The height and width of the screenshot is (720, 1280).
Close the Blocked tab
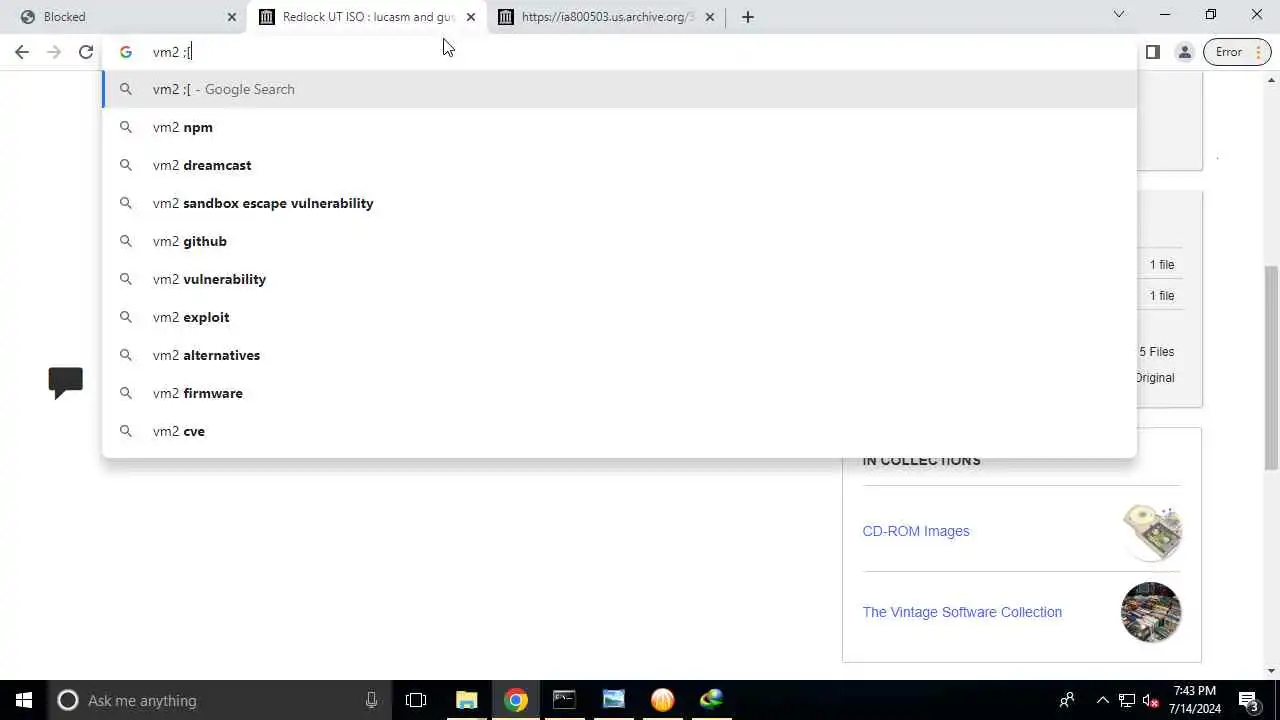tap(232, 17)
